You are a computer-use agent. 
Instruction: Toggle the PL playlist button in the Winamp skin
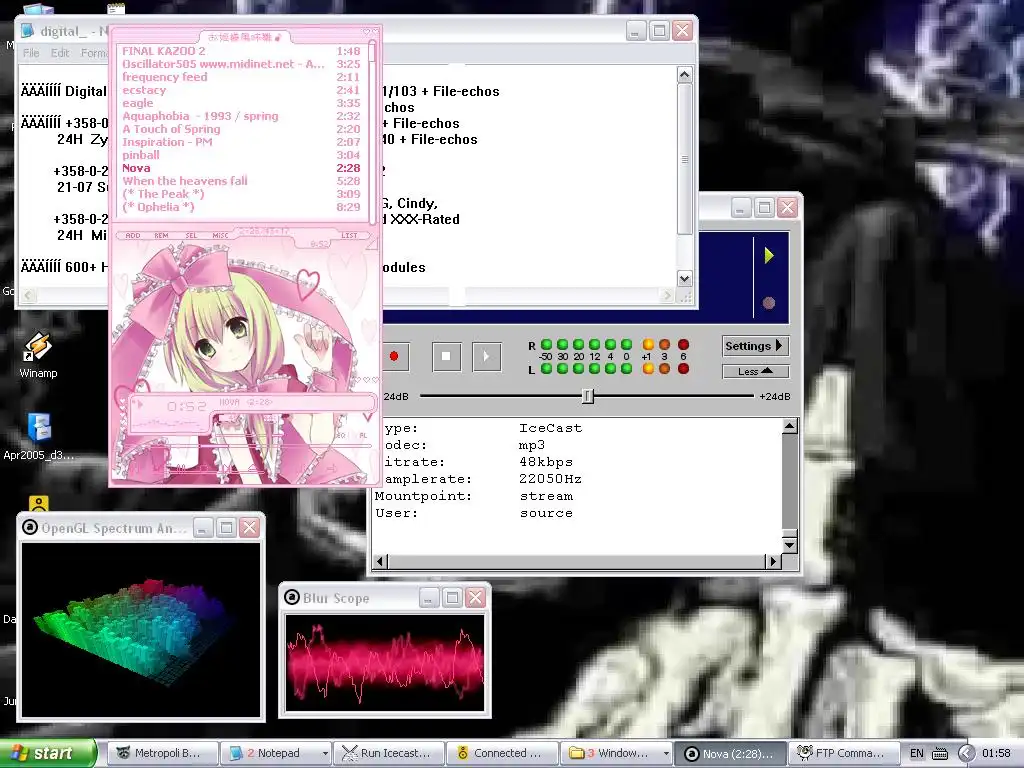tap(363, 436)
